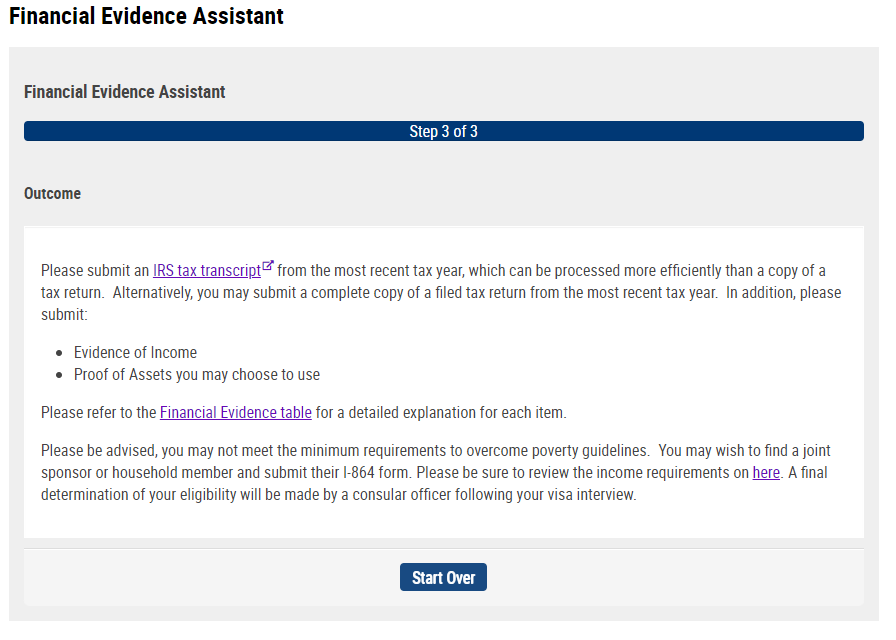896x640 pixels.
Task: Click the bullet dot before Proof of Assets
Action: (x=59, y=375)
